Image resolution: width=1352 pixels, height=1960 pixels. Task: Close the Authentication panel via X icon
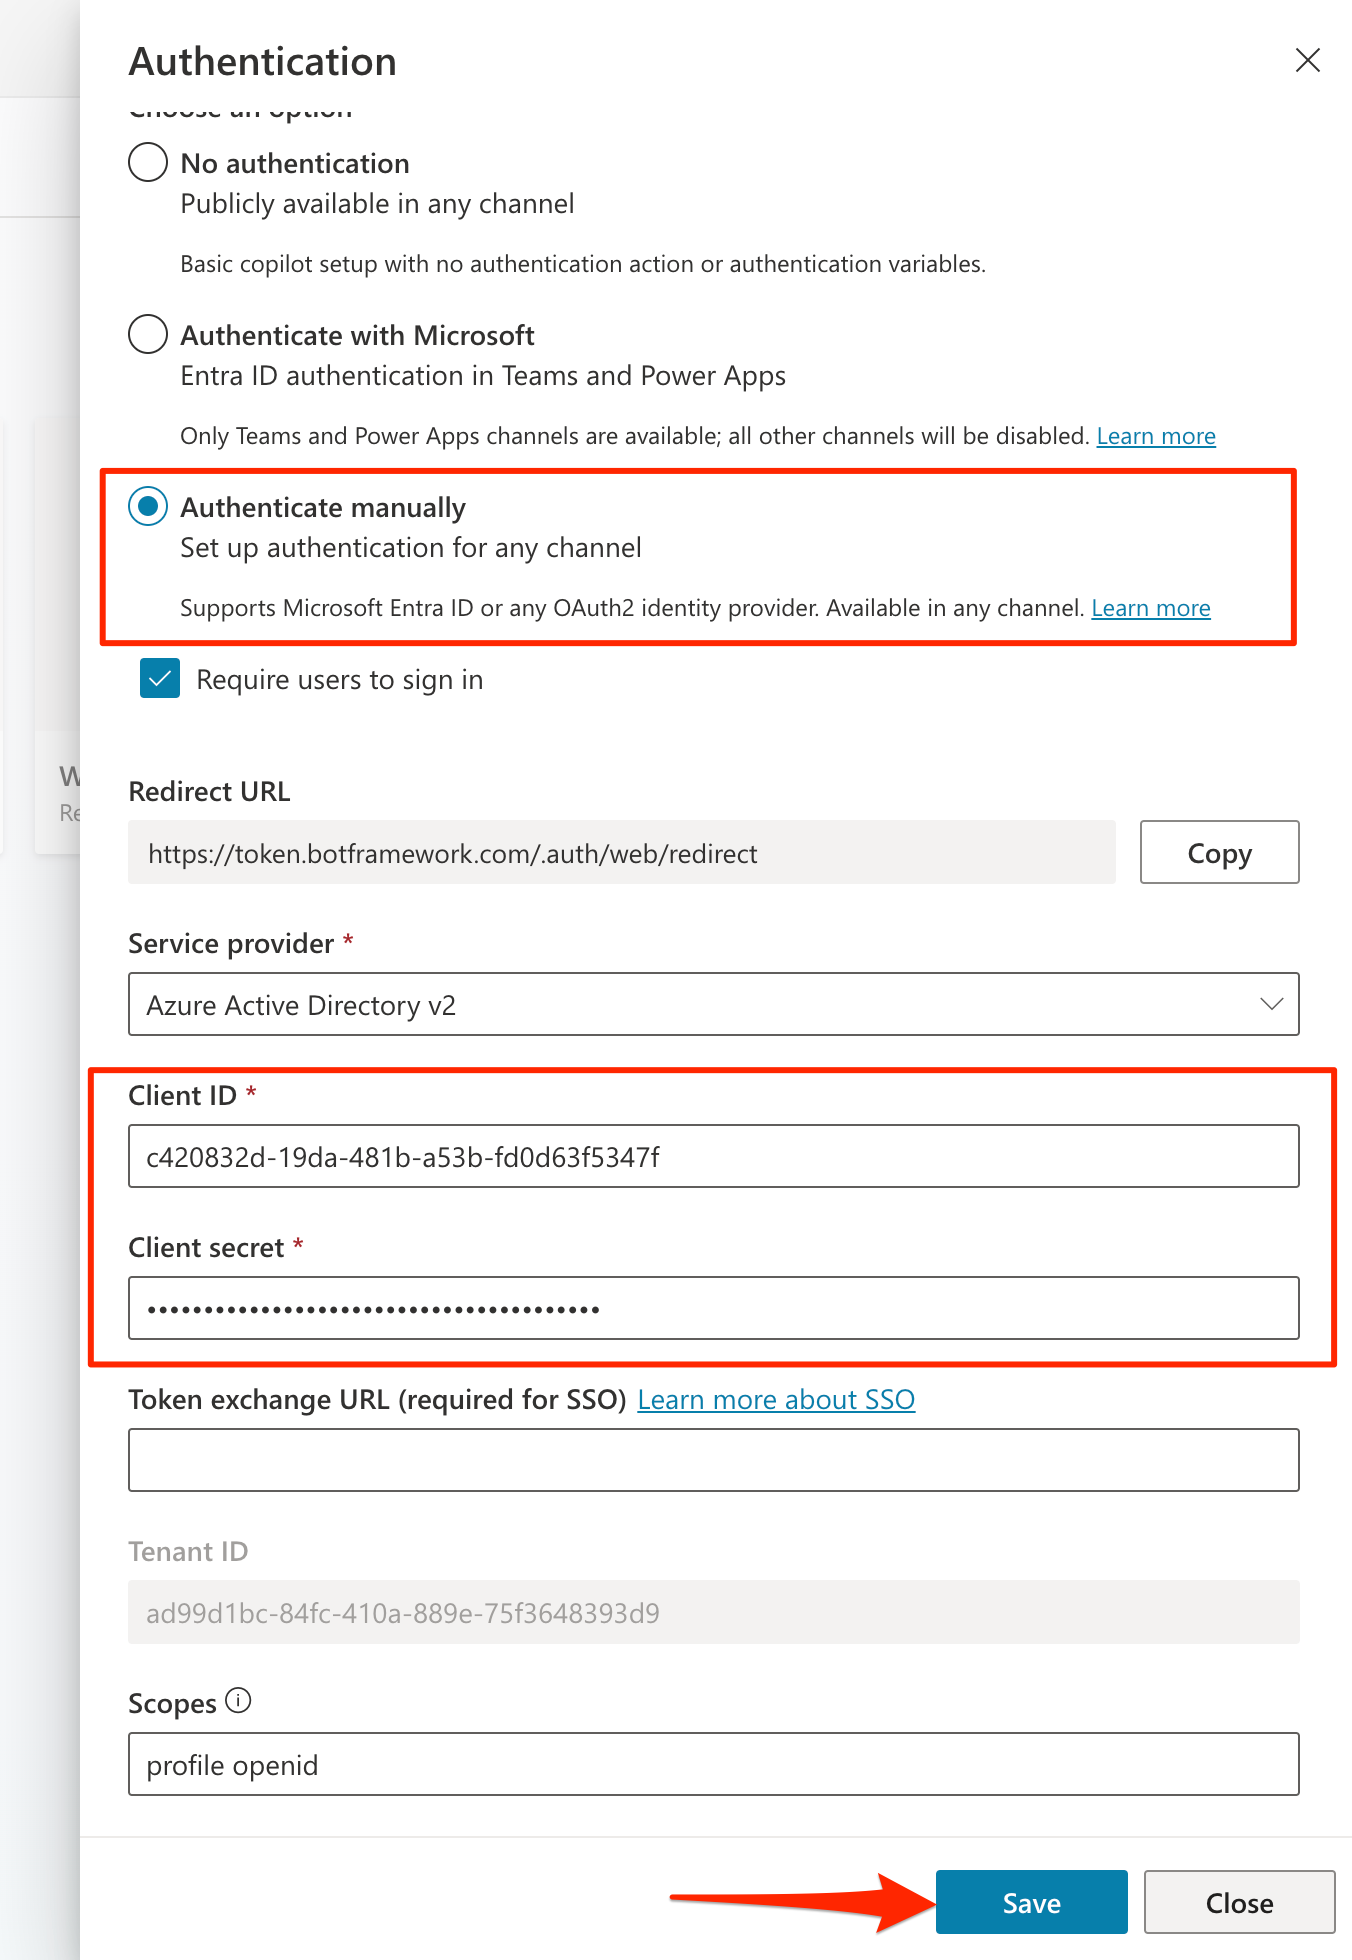(1307, 60)
